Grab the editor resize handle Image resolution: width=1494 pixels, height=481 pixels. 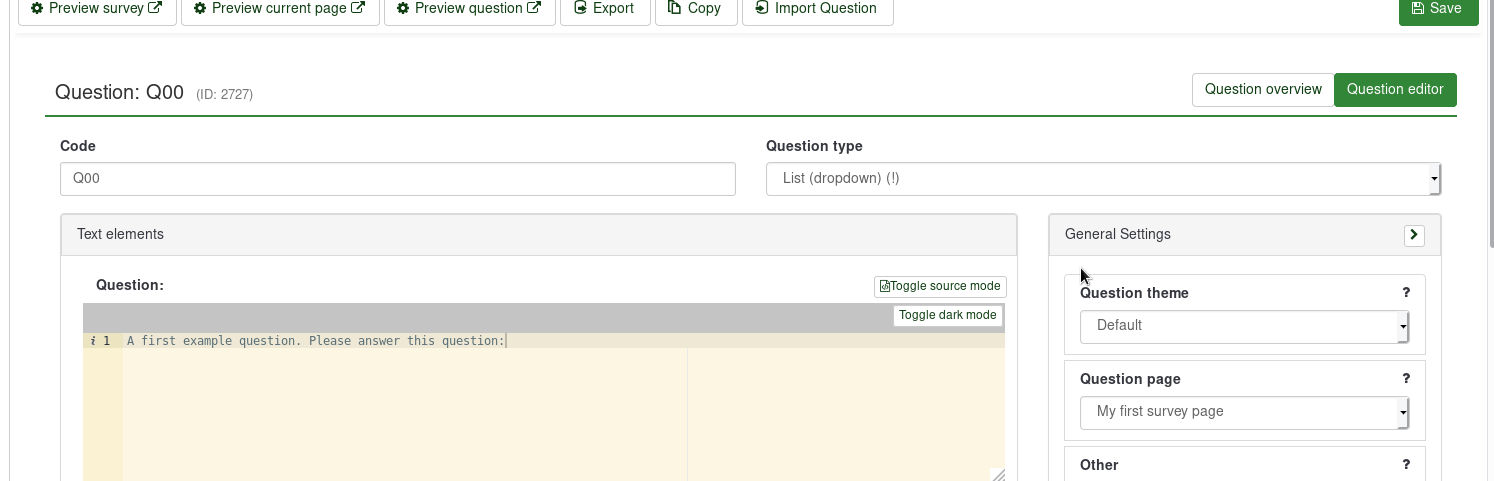(x=998, y=474)
